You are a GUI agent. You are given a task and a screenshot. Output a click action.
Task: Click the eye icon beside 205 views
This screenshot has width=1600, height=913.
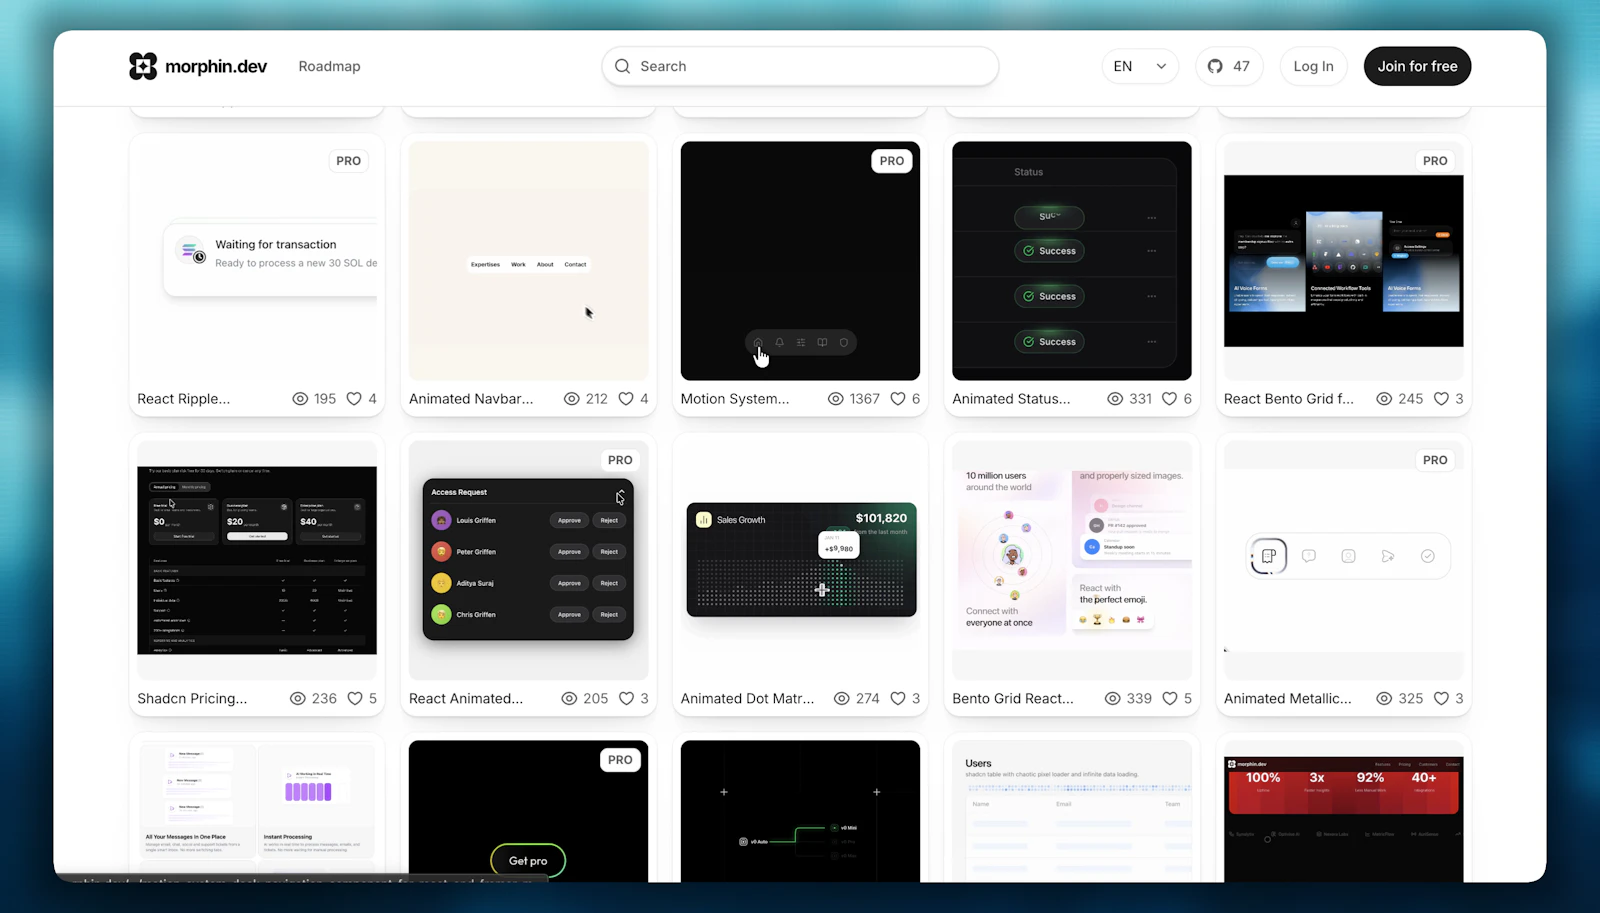[x=569, y=699]
